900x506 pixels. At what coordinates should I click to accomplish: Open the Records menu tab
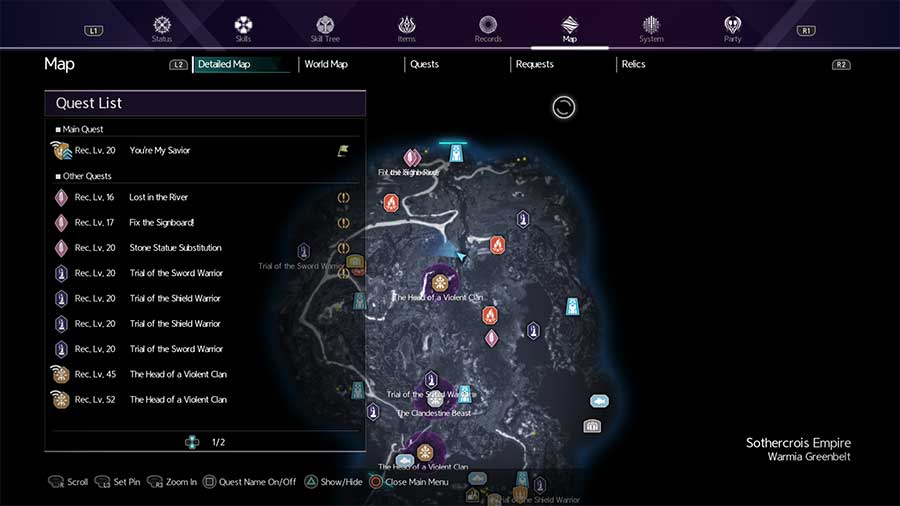(x=488, y=29)
